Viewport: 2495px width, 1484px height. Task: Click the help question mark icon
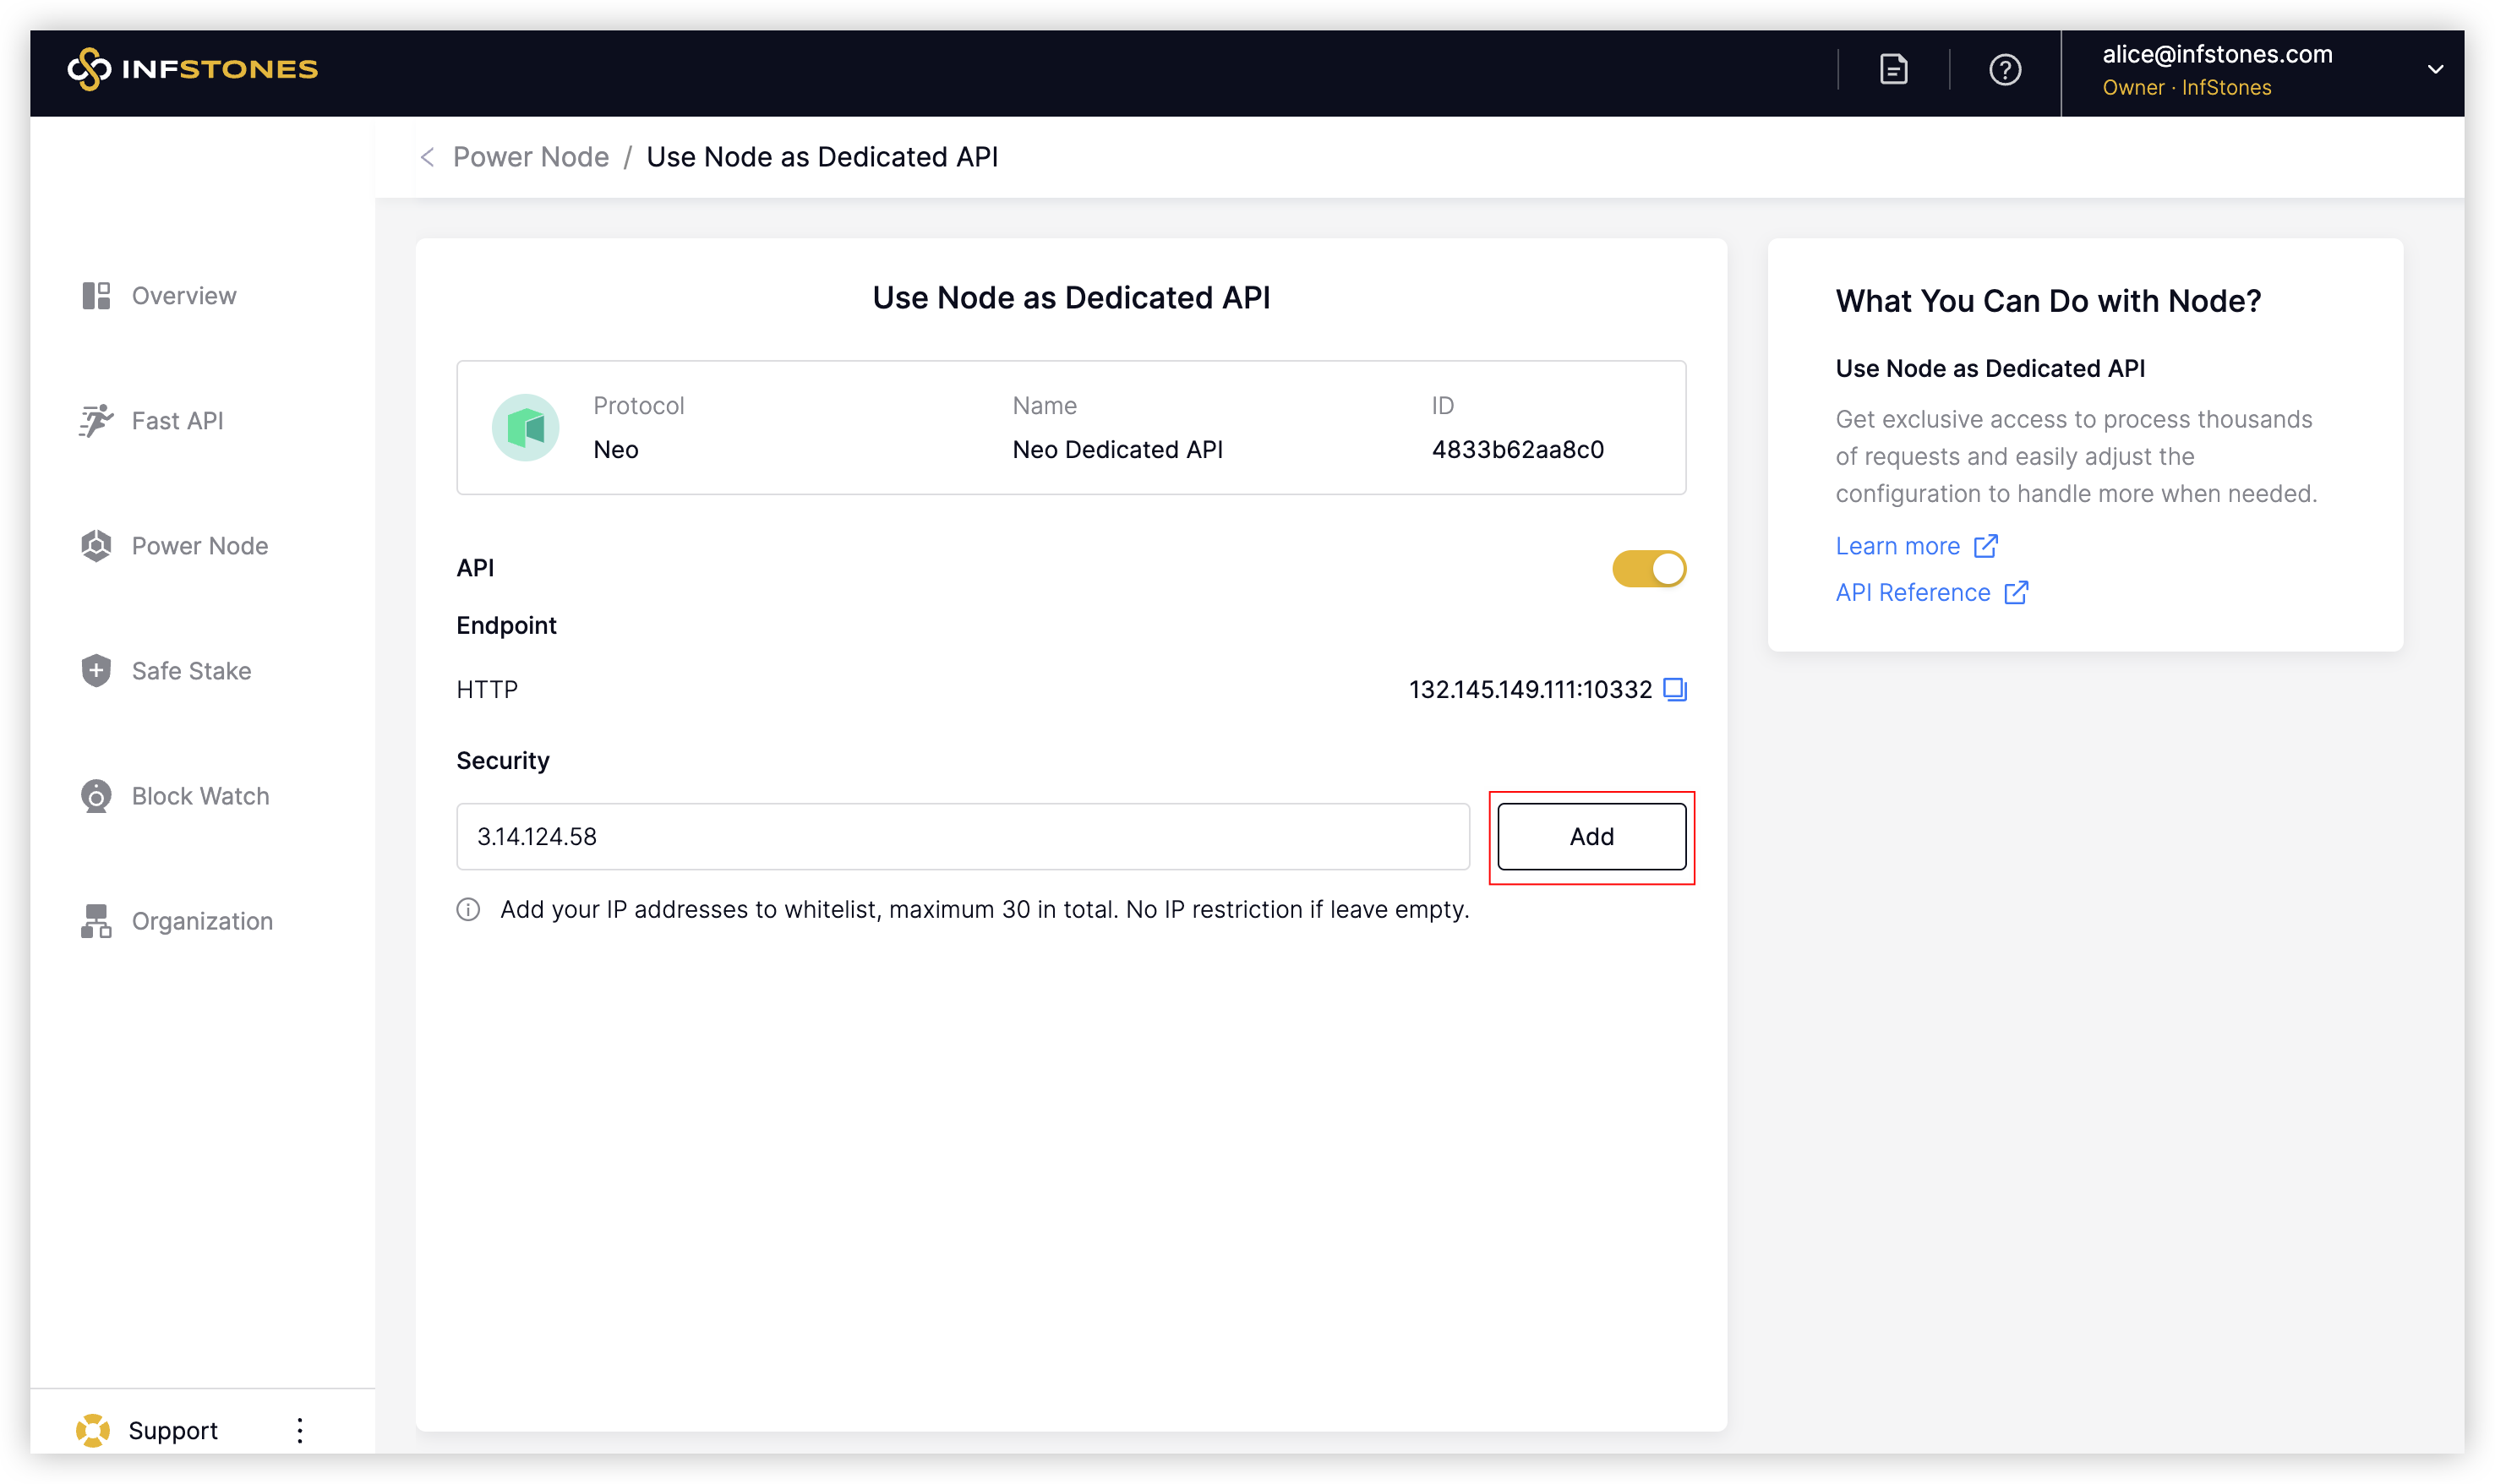(x=2004, y=70)
